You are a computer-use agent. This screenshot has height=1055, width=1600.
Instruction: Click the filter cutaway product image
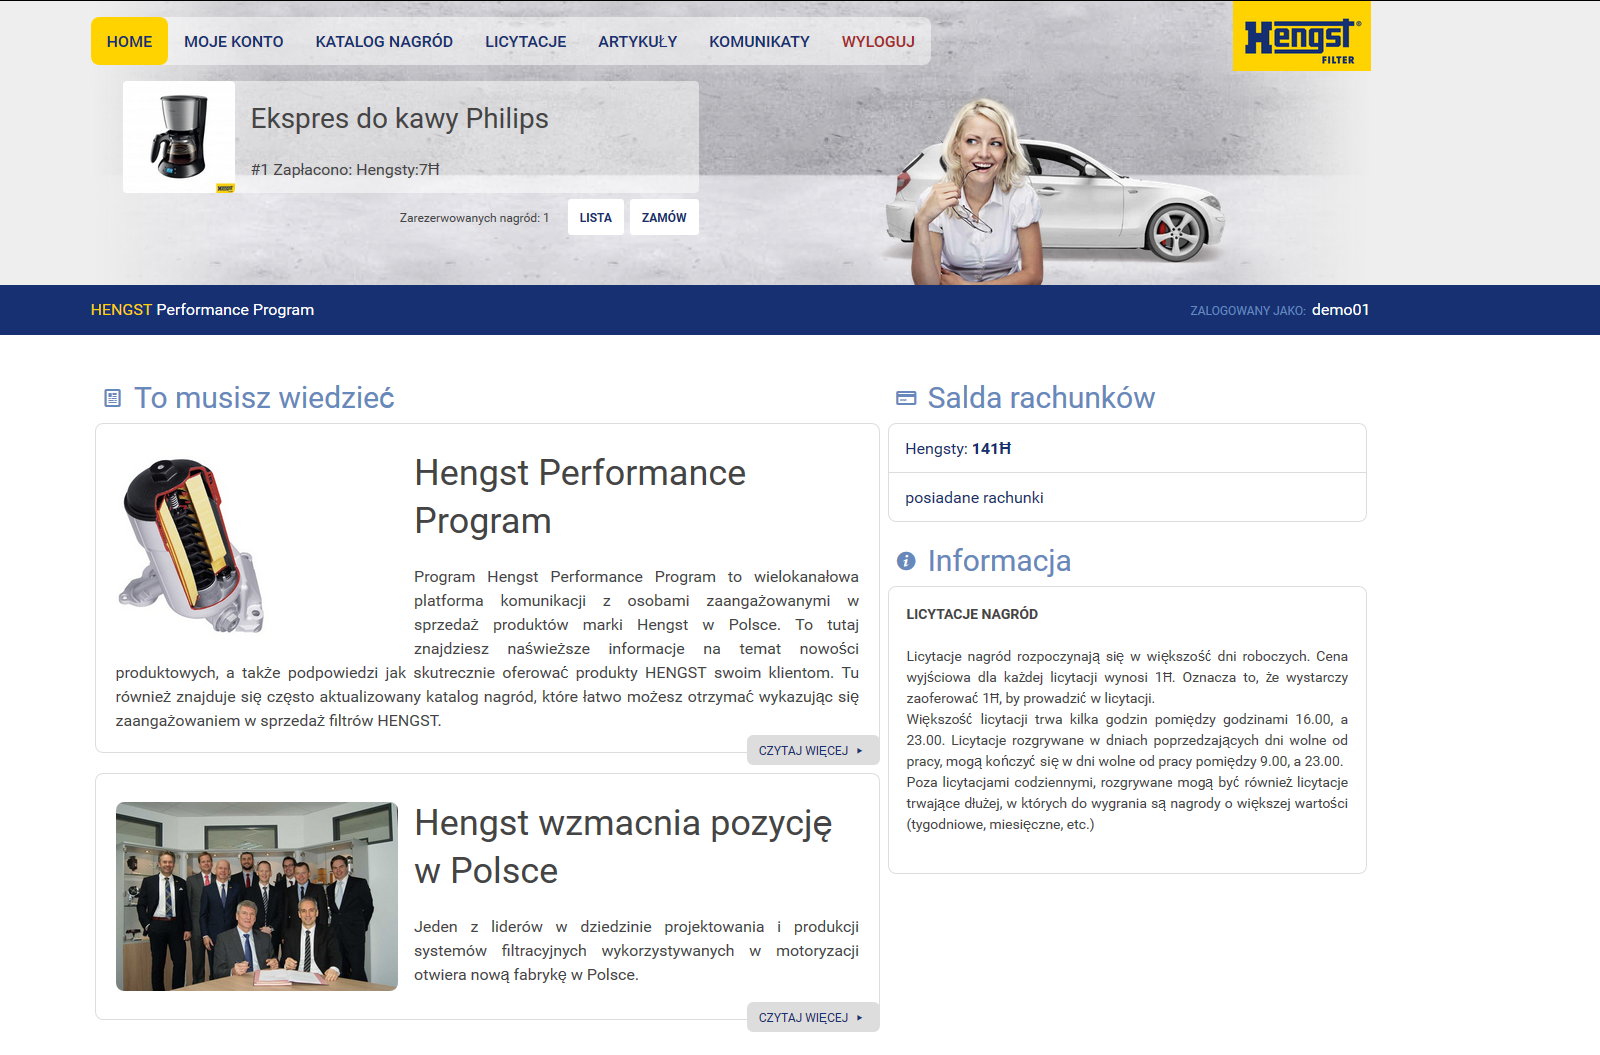tap(191, 545)
